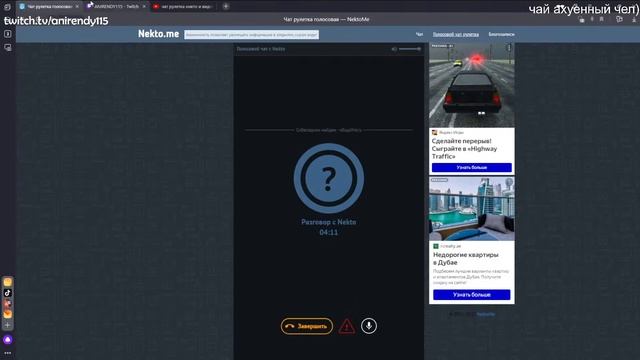
Task: Click the Сделайте перерыв Highway Traffic headline
Action: (464, 149)
